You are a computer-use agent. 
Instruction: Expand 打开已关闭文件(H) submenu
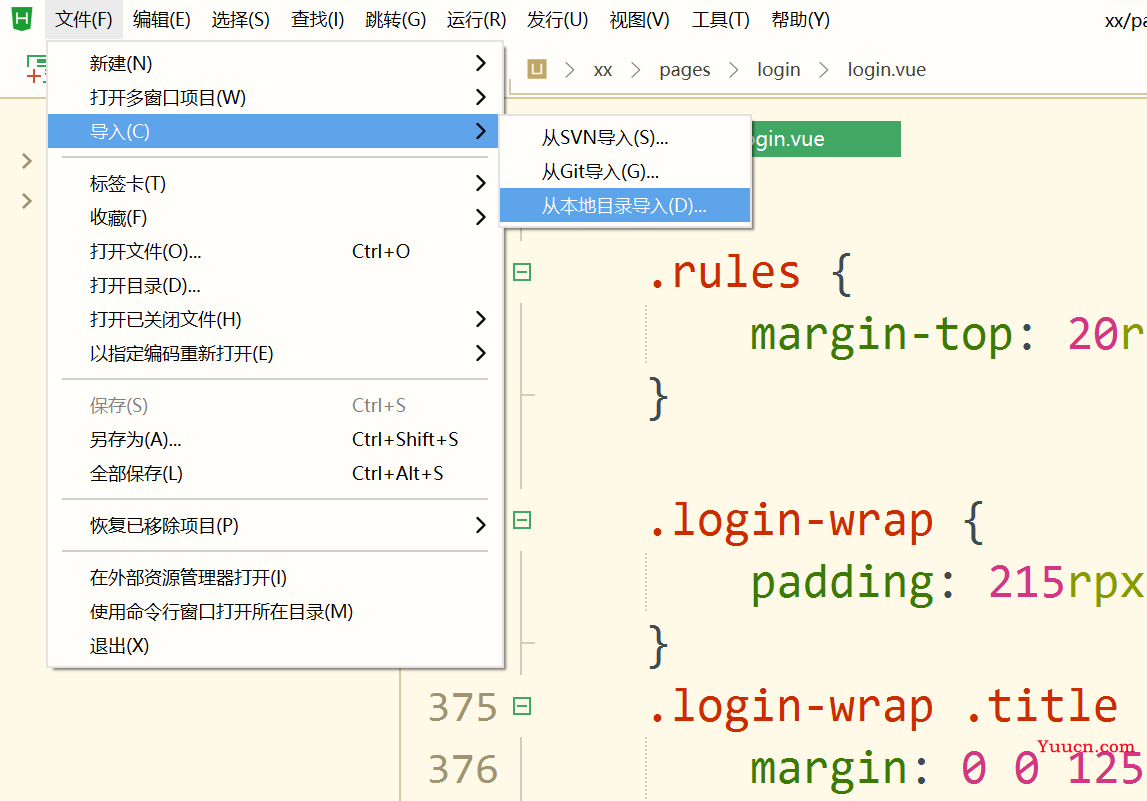pyautogui.click(x=274, y=320)
